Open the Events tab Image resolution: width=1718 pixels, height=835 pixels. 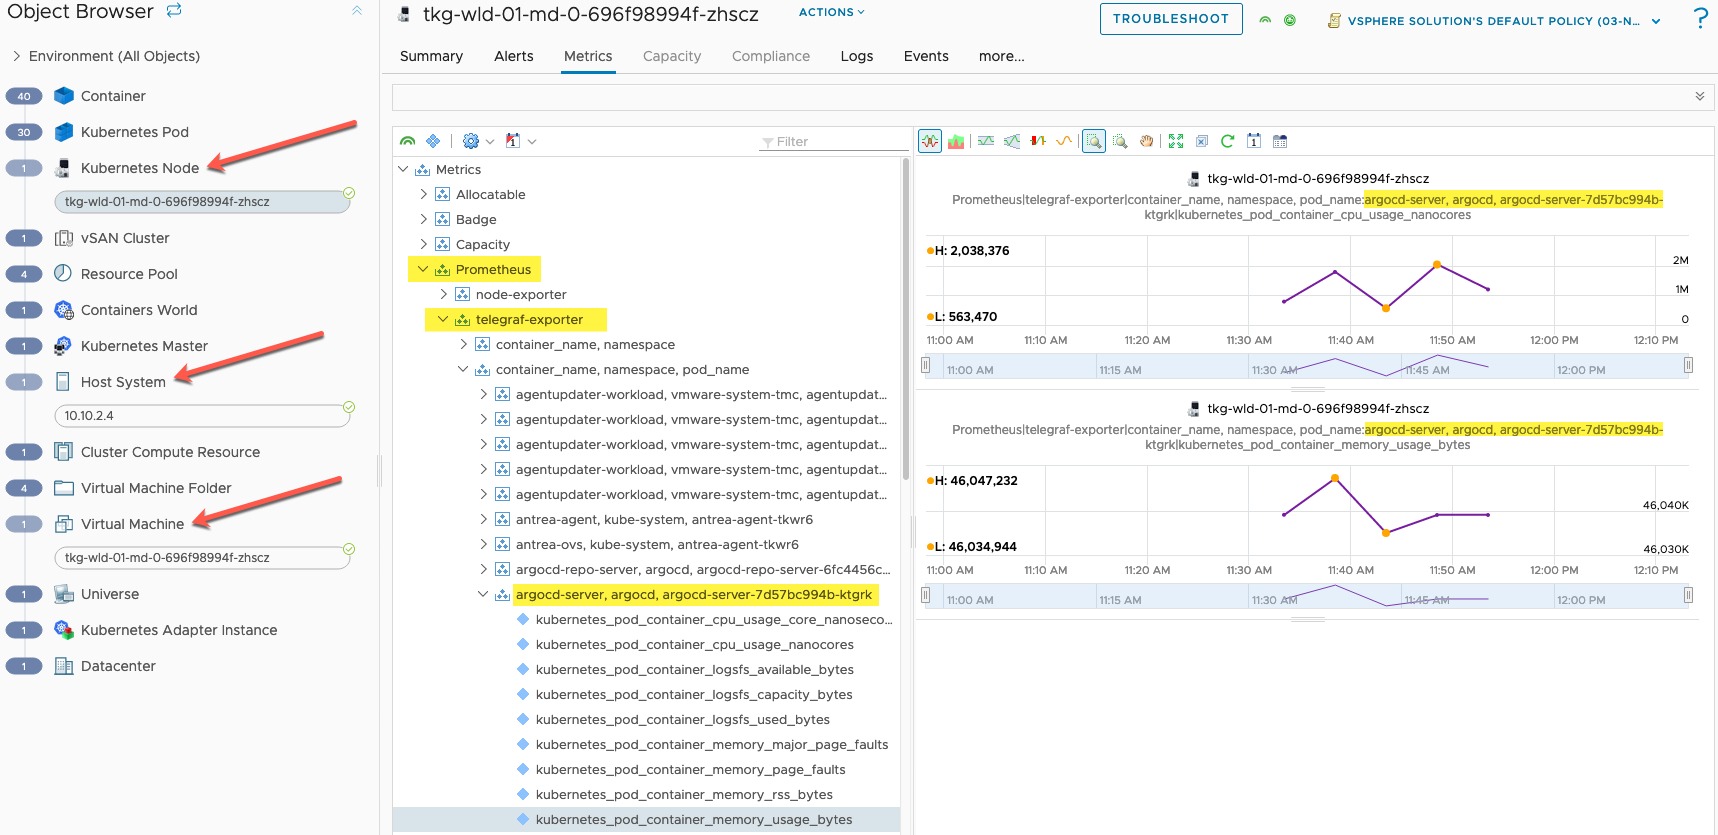pos(926,56)
